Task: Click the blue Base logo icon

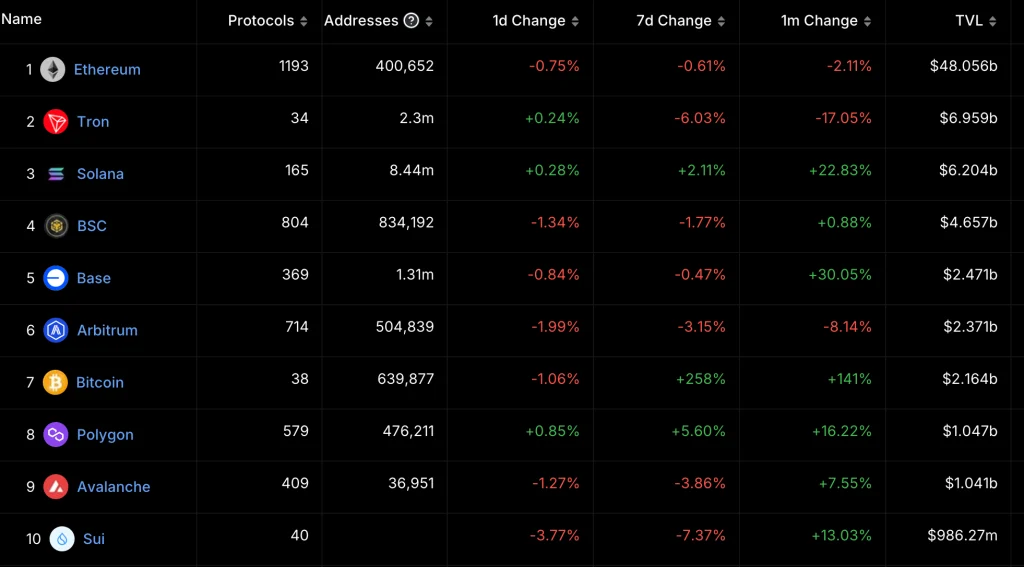Action: click(56, 278)
